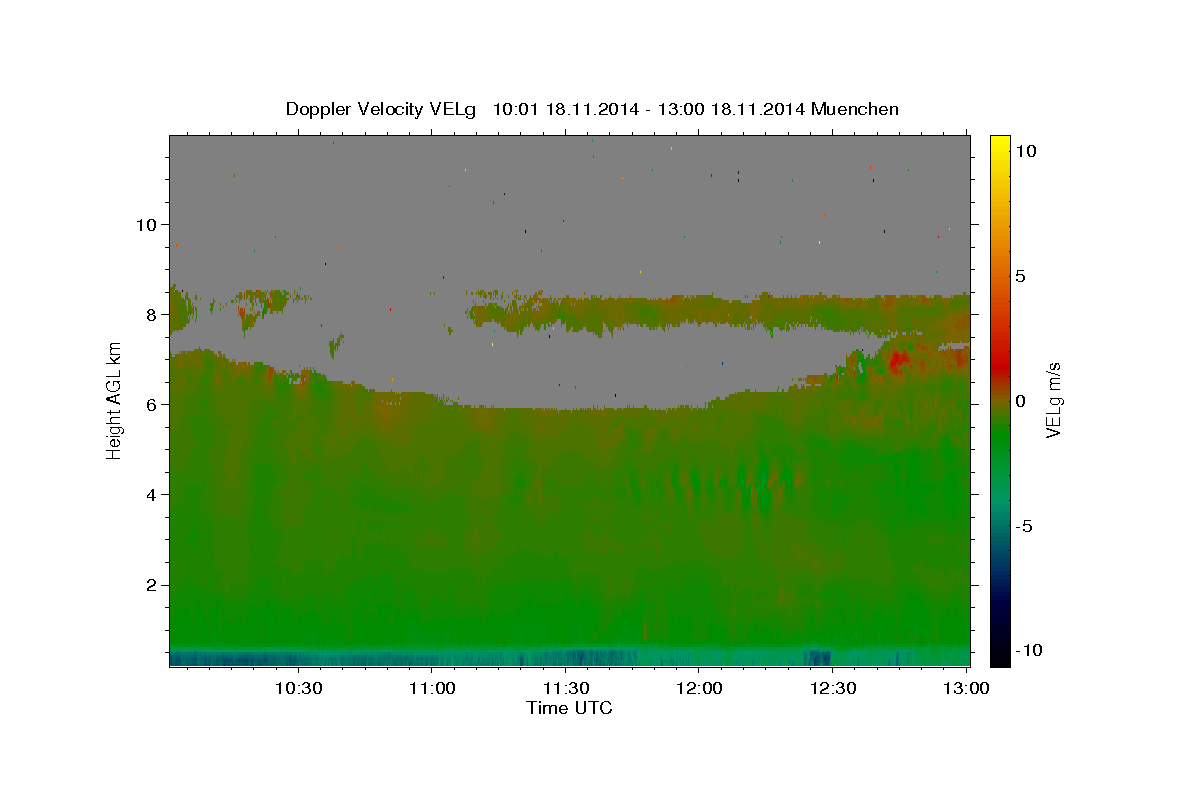Click the end time '13:00 18.11.2014' in title
This screenshot has width=1200, height=800.
(734, 109)
